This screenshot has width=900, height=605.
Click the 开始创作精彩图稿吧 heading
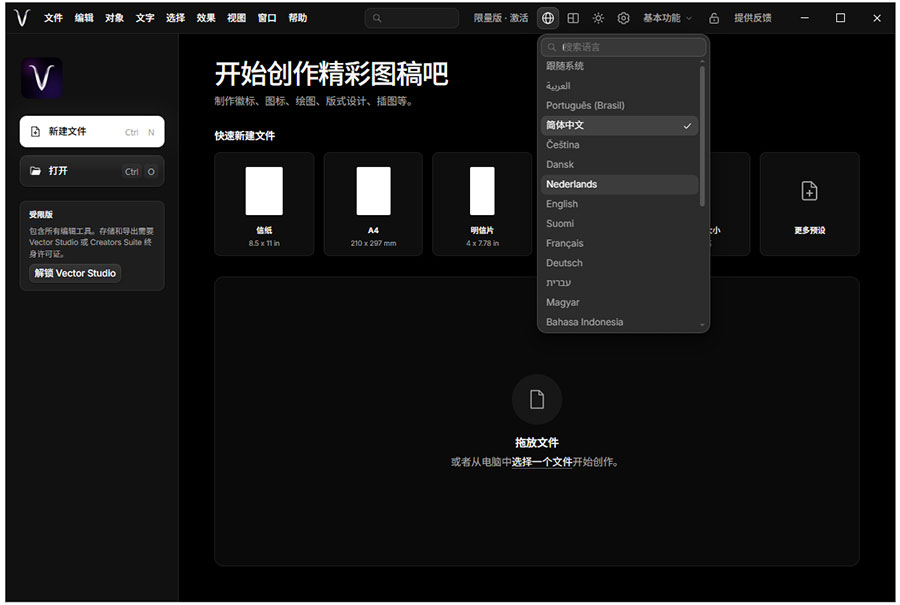click(331, 74)
